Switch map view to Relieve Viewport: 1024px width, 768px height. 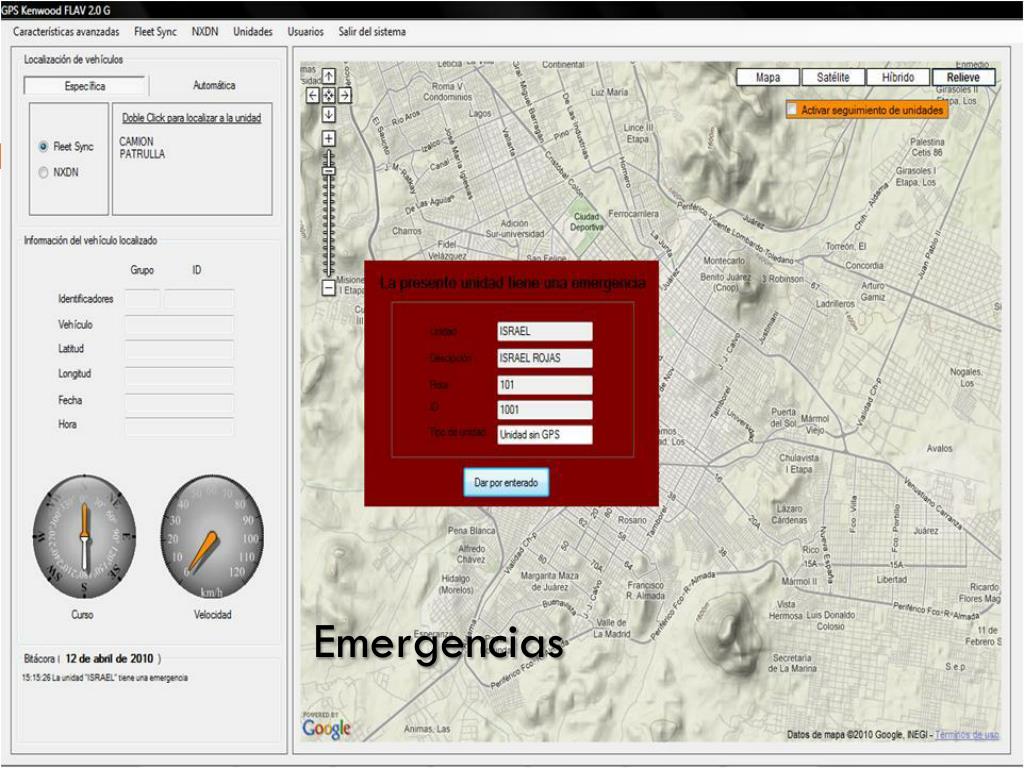(963, 77)
